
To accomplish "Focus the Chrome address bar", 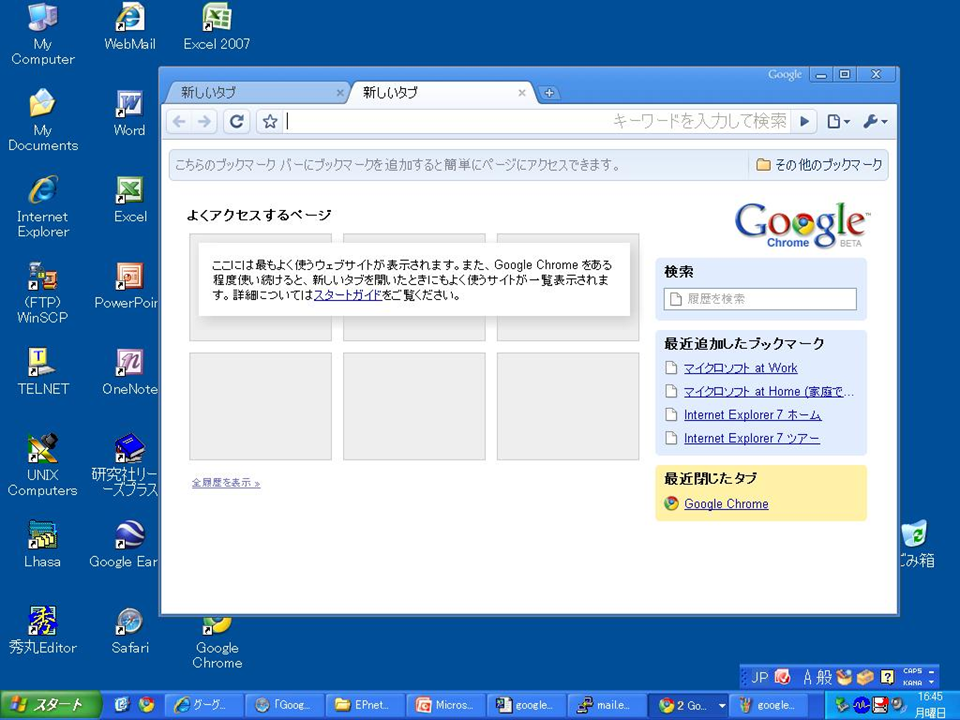I will click(x=538, y=122).
